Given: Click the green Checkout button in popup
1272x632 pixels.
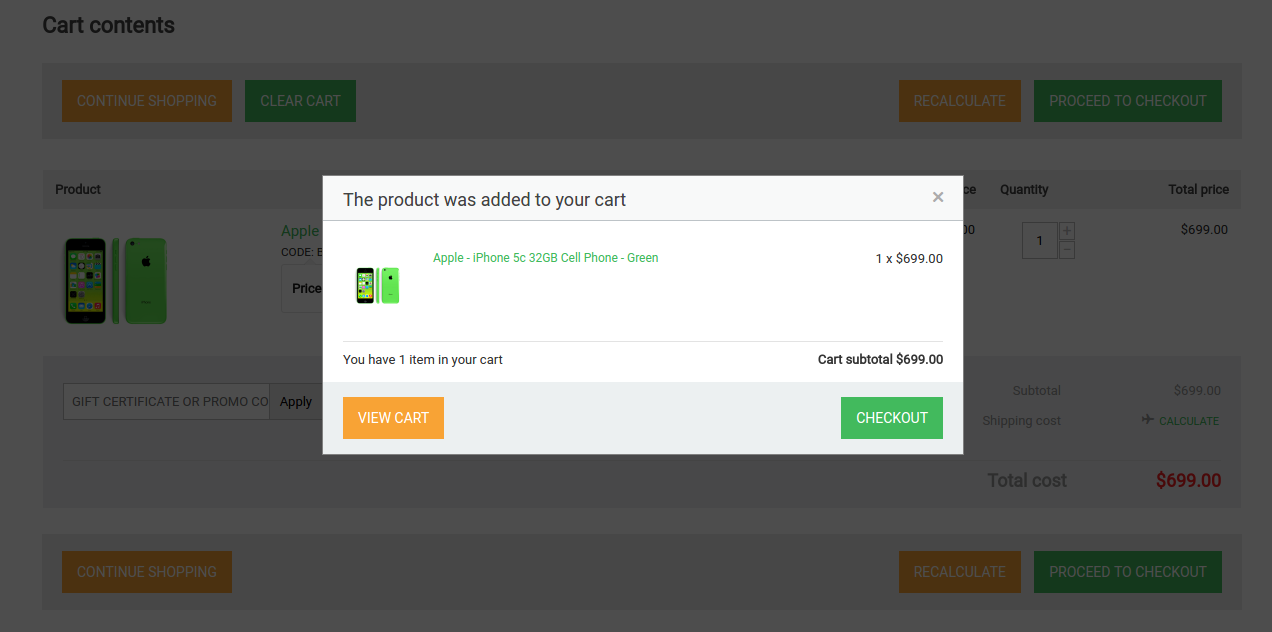Looking at the screenshot, I should [892, 418].
